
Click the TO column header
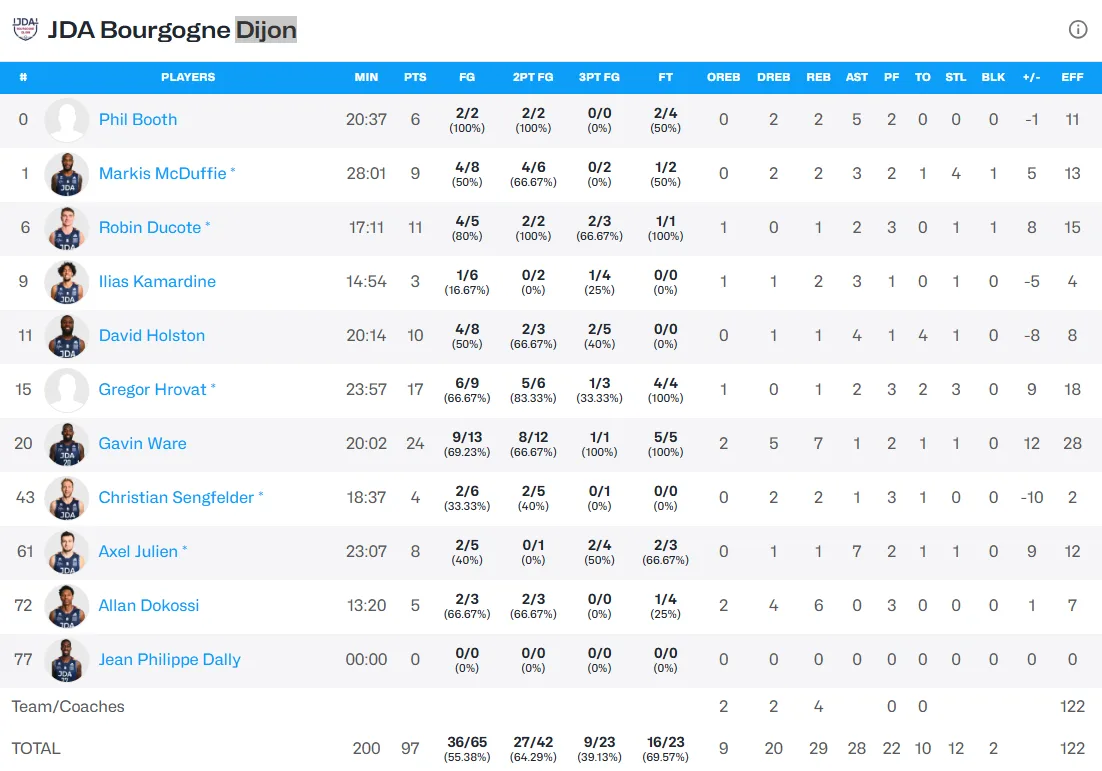(923, 77)
